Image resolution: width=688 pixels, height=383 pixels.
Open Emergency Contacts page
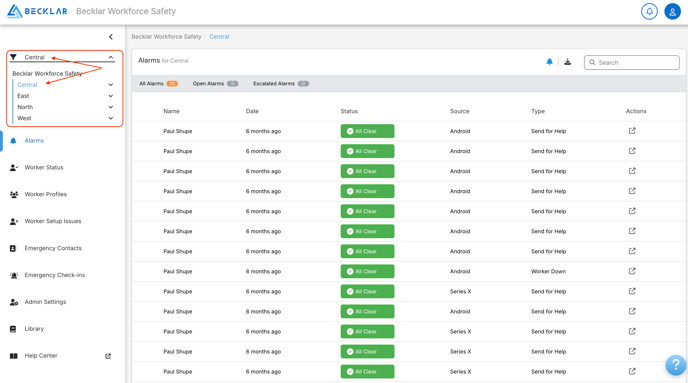click(x=53, y=248)
